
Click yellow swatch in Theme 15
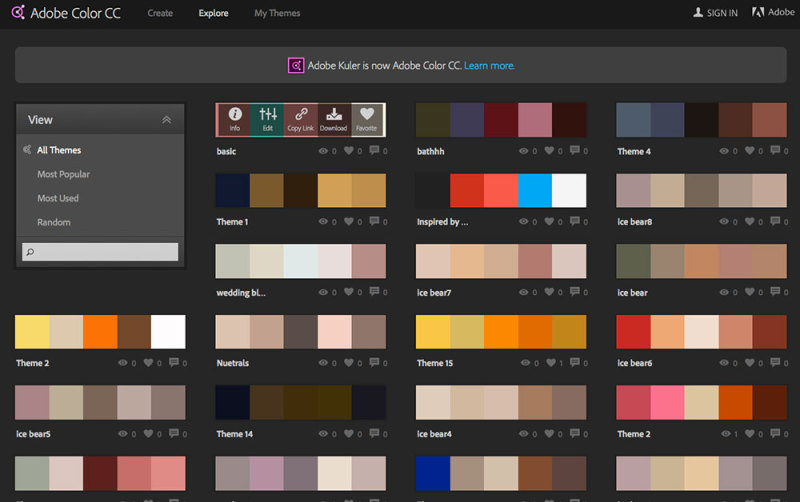click(433, 332)
